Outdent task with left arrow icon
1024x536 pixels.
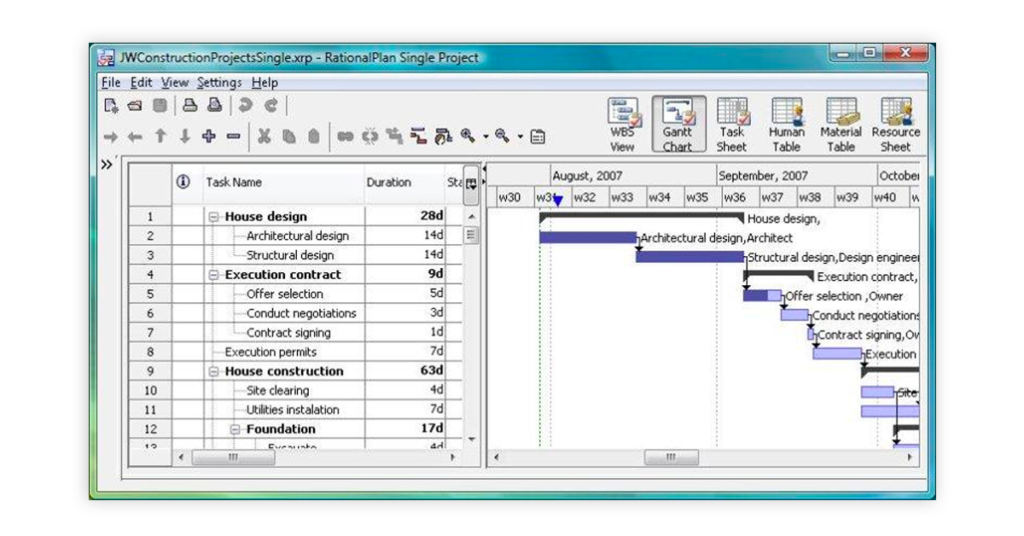[135, 136]
